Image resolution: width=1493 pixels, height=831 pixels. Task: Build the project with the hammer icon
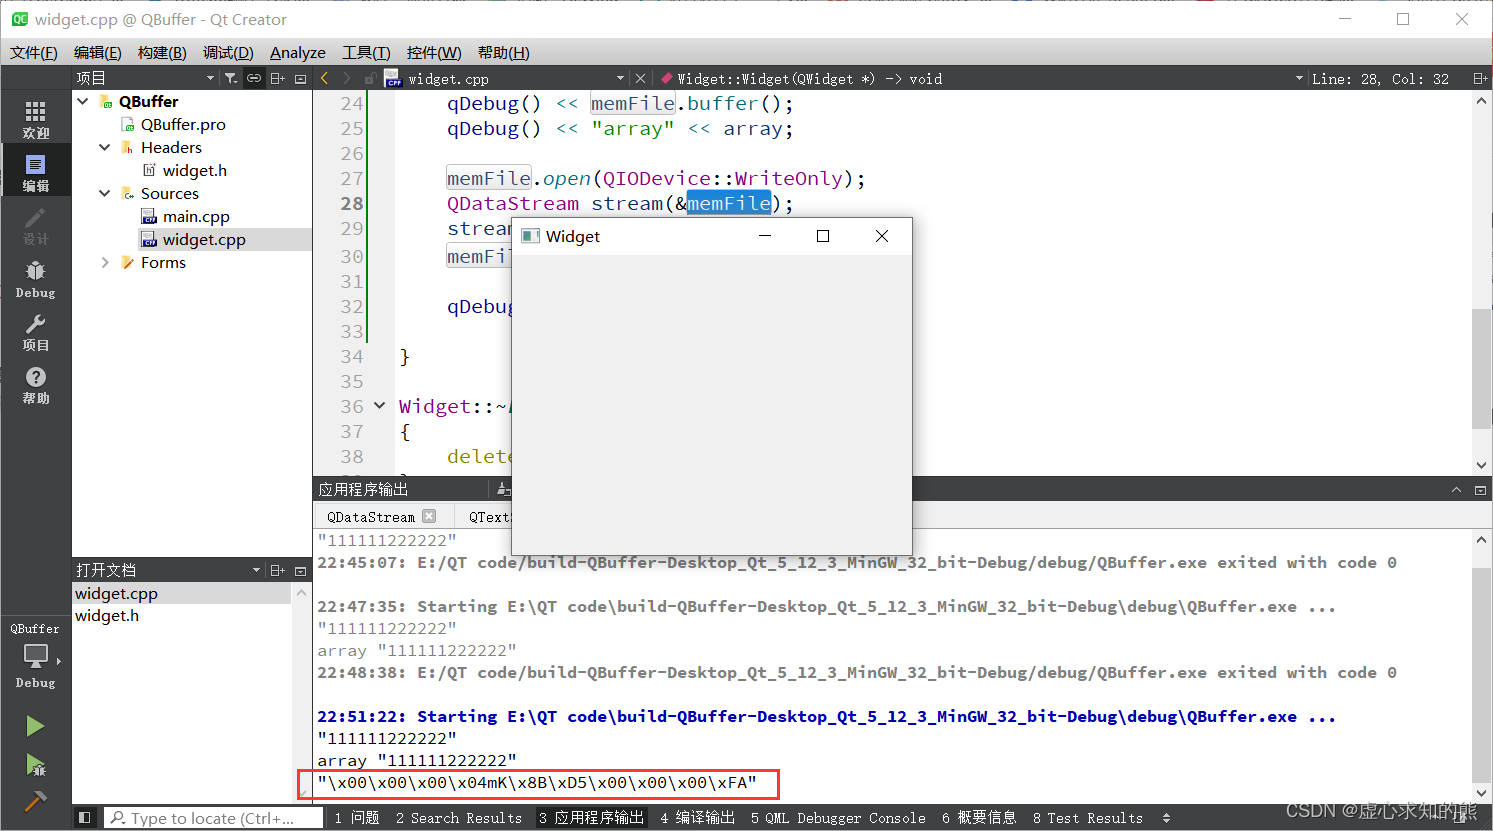coord(35,802)
